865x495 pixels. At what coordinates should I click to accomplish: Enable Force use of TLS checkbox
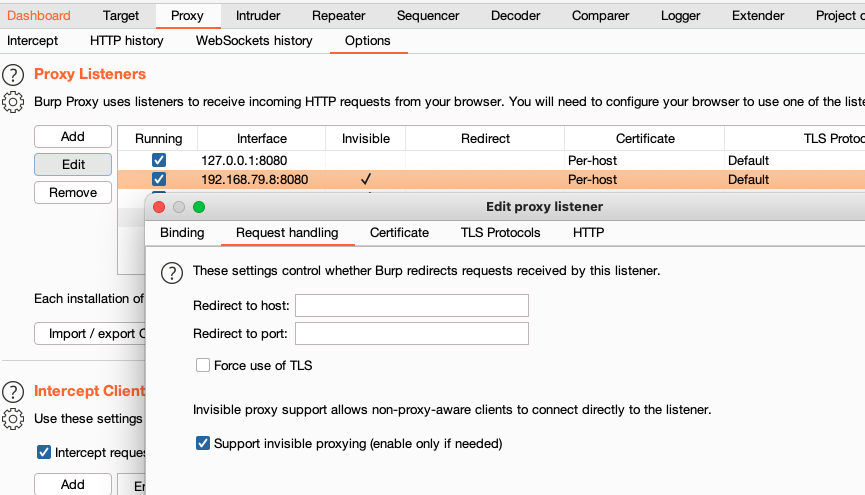click(x=203, y=365)
